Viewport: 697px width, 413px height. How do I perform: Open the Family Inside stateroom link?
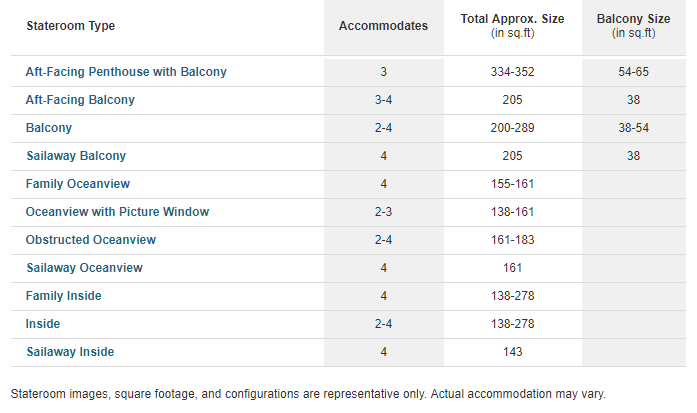click(64, 296)
